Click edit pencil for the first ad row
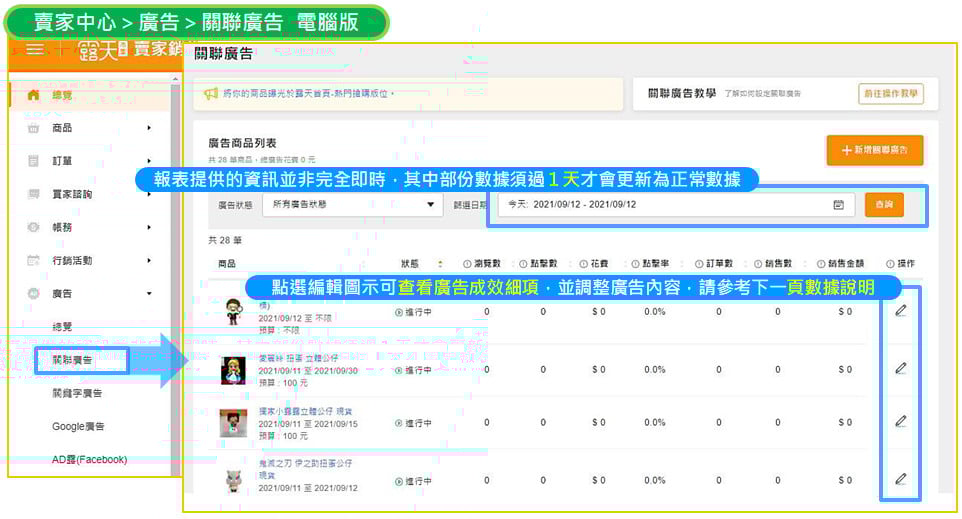962x519 pixels. coord(900,311)
